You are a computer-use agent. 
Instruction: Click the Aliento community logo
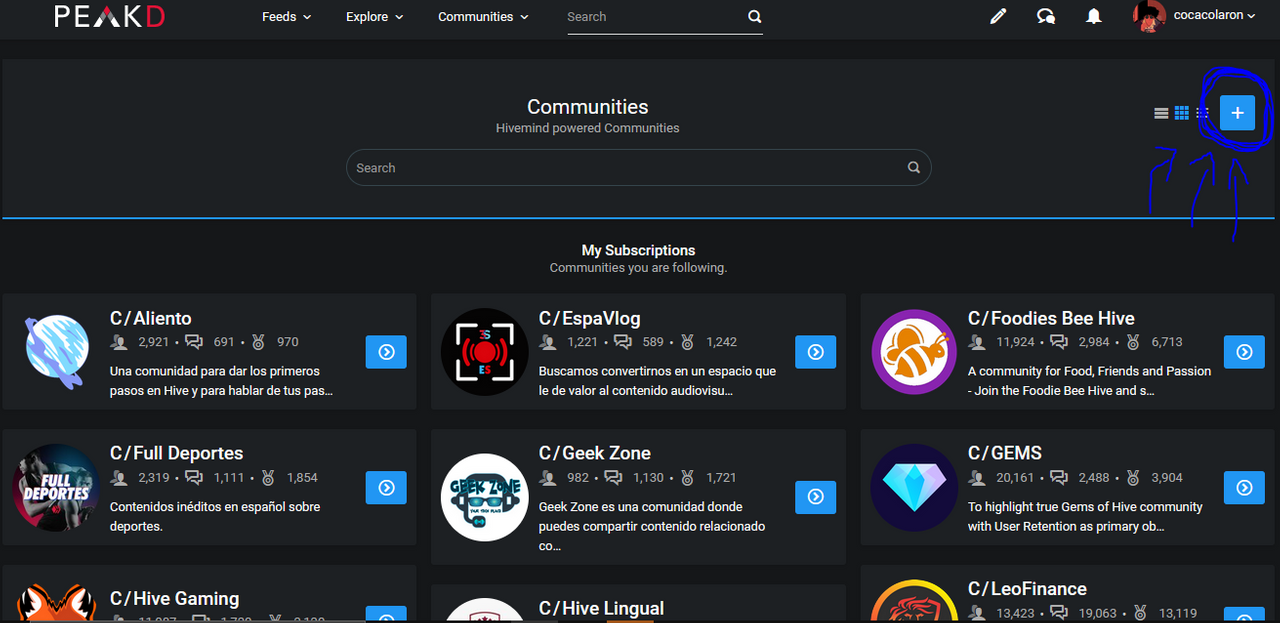56,352
